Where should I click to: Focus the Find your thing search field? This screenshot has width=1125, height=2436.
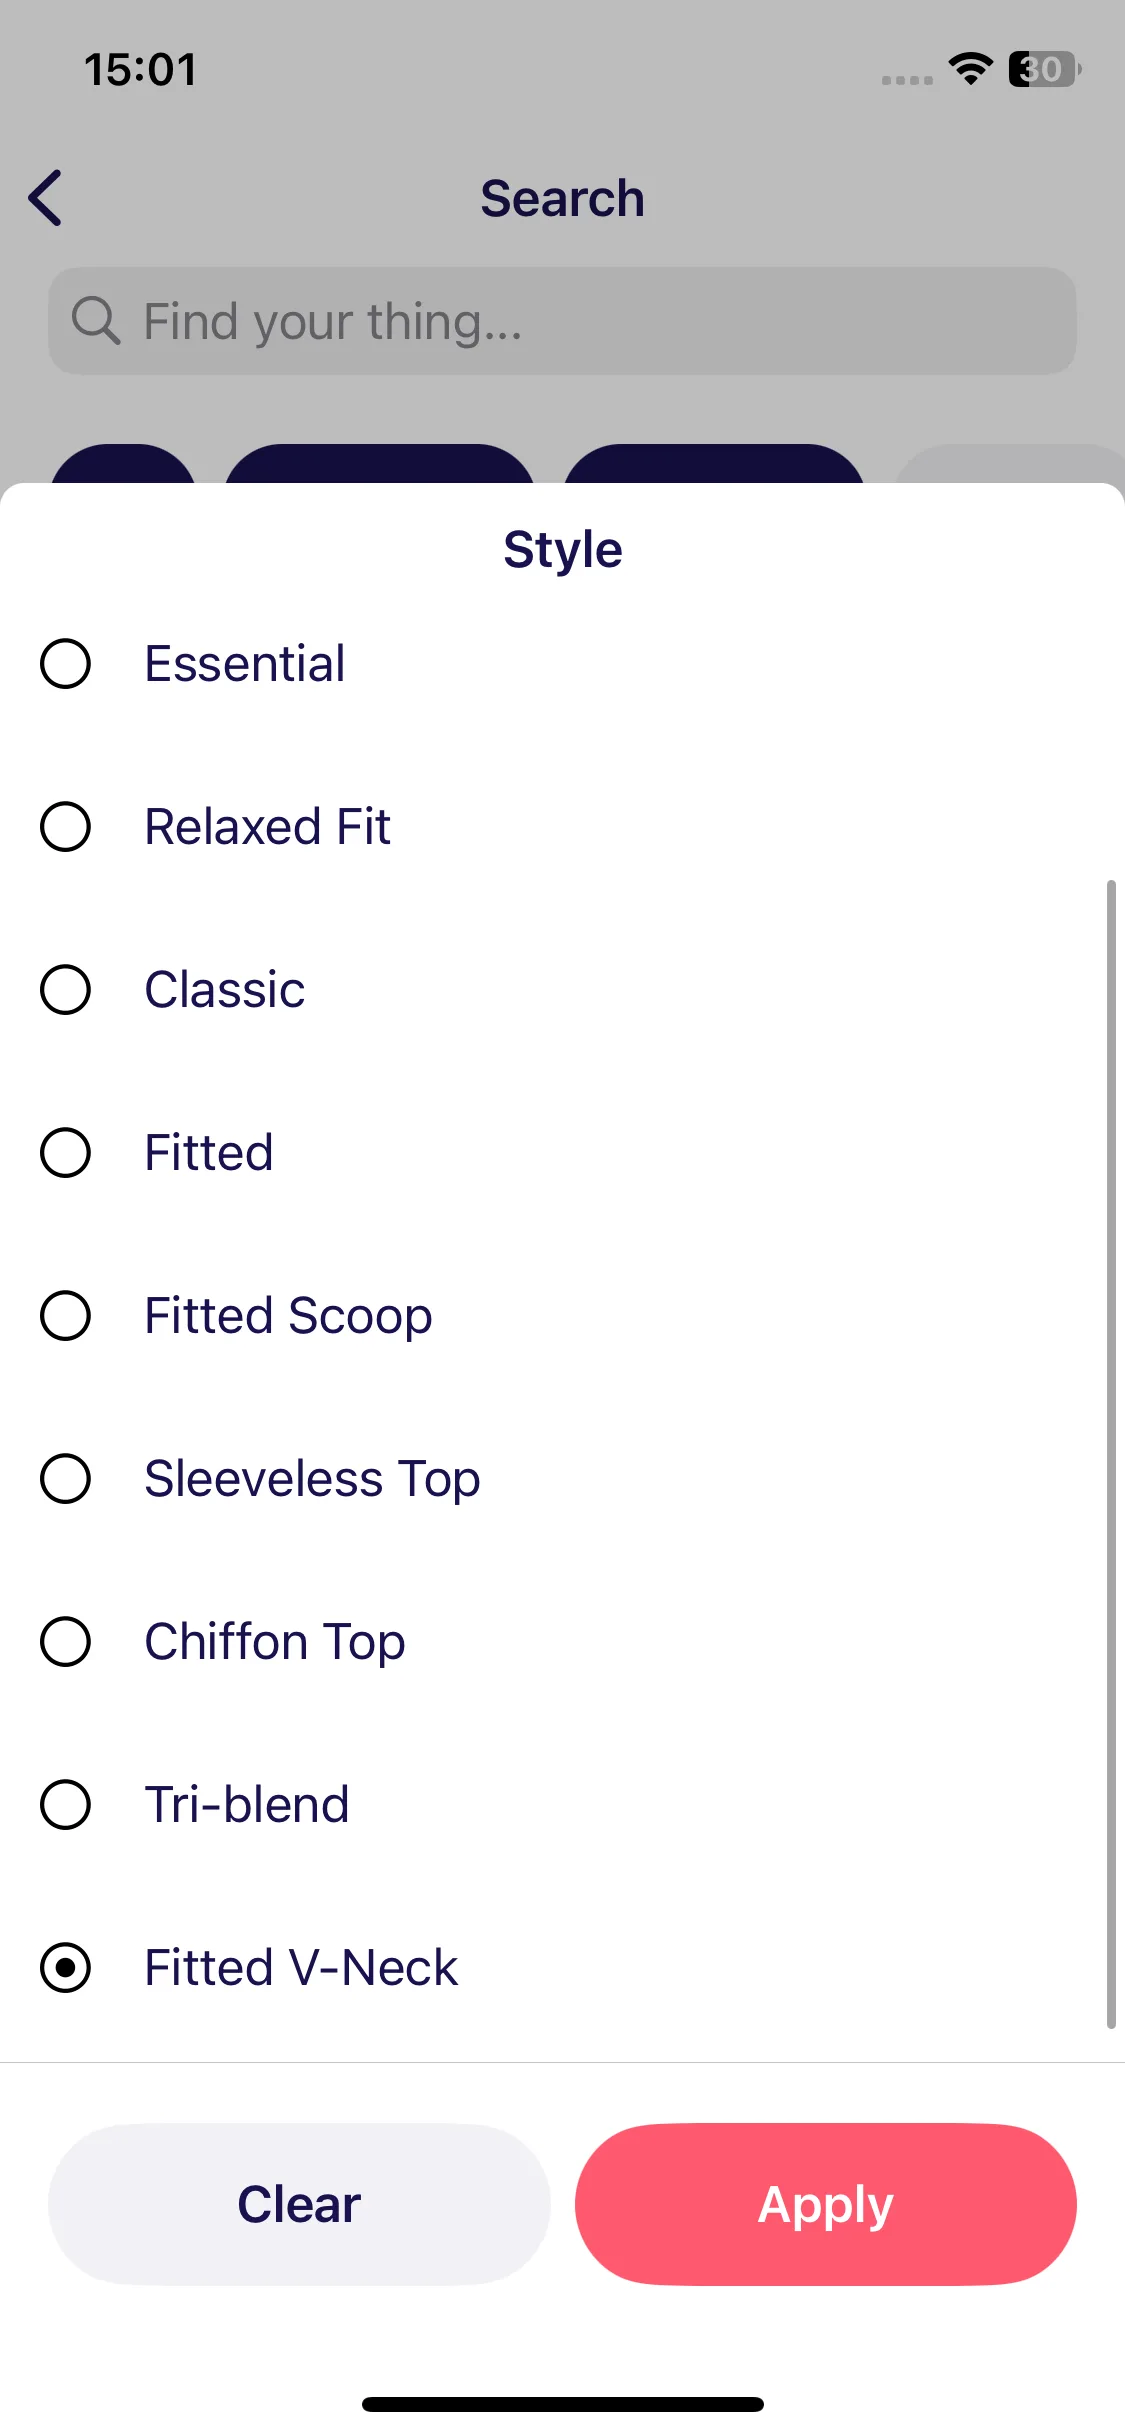coord(562,321)
